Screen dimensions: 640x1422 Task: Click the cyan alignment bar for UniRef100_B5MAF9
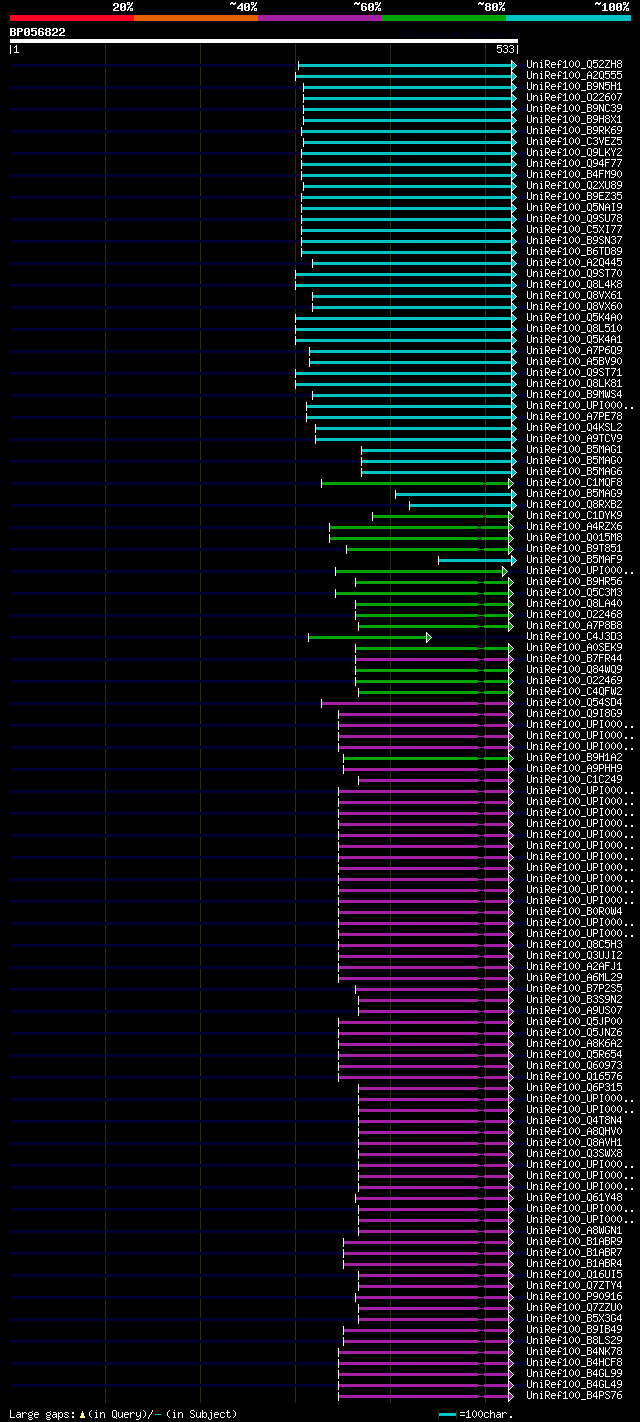[477, 560]
